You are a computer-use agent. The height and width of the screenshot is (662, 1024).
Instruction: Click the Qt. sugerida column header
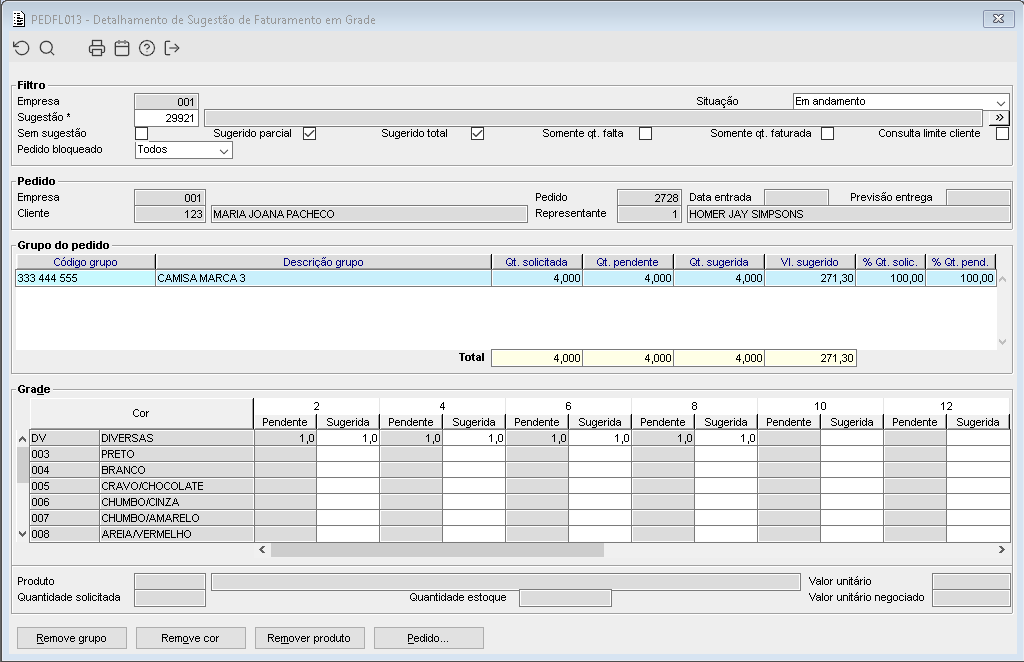click(x=718, y=262)
